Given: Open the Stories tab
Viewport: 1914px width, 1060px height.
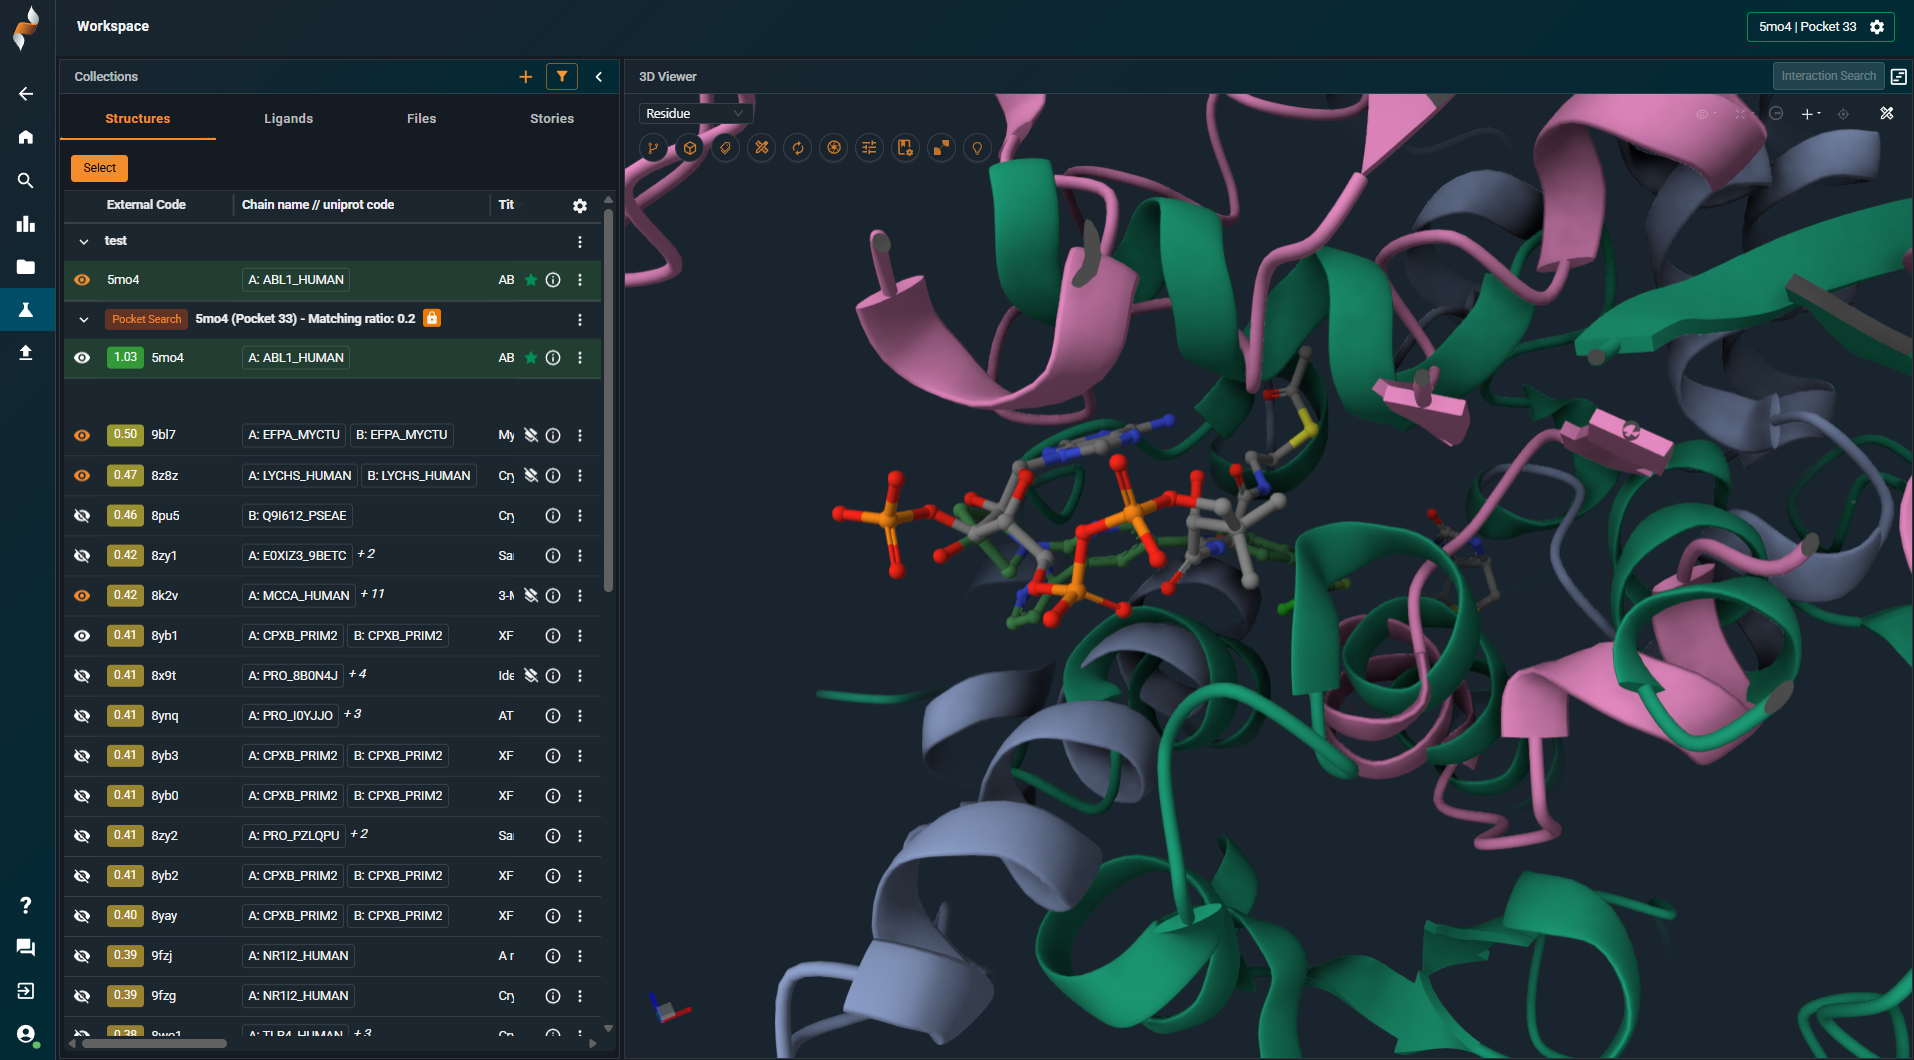Looking at the screenshot, I should (551, 118).
